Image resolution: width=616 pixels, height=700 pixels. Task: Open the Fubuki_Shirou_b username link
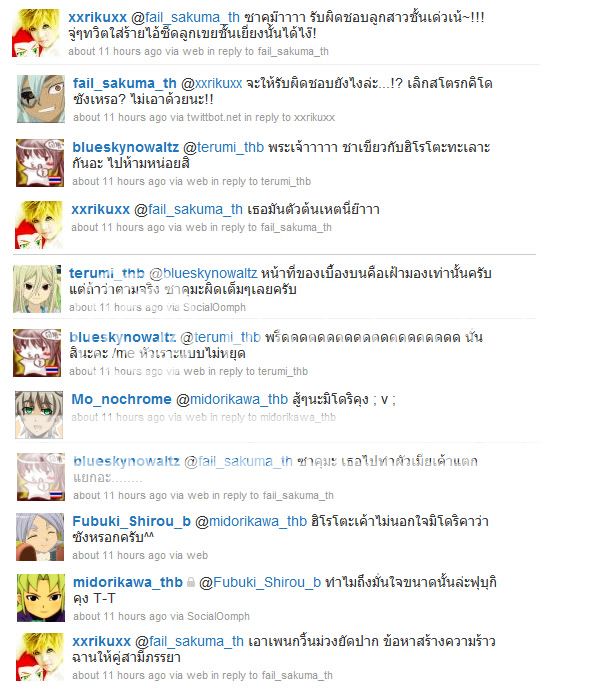pyautogui.click(x=132, y=521)
